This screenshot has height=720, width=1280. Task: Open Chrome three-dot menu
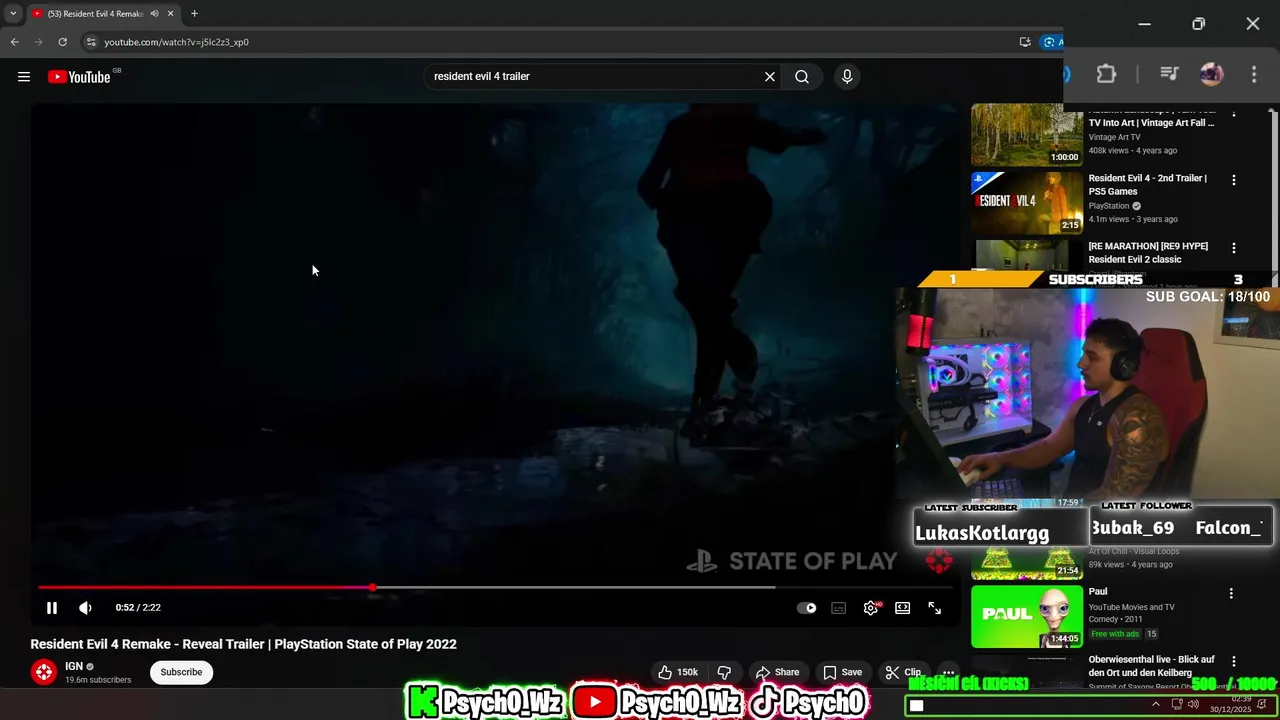coord(1254,74)
